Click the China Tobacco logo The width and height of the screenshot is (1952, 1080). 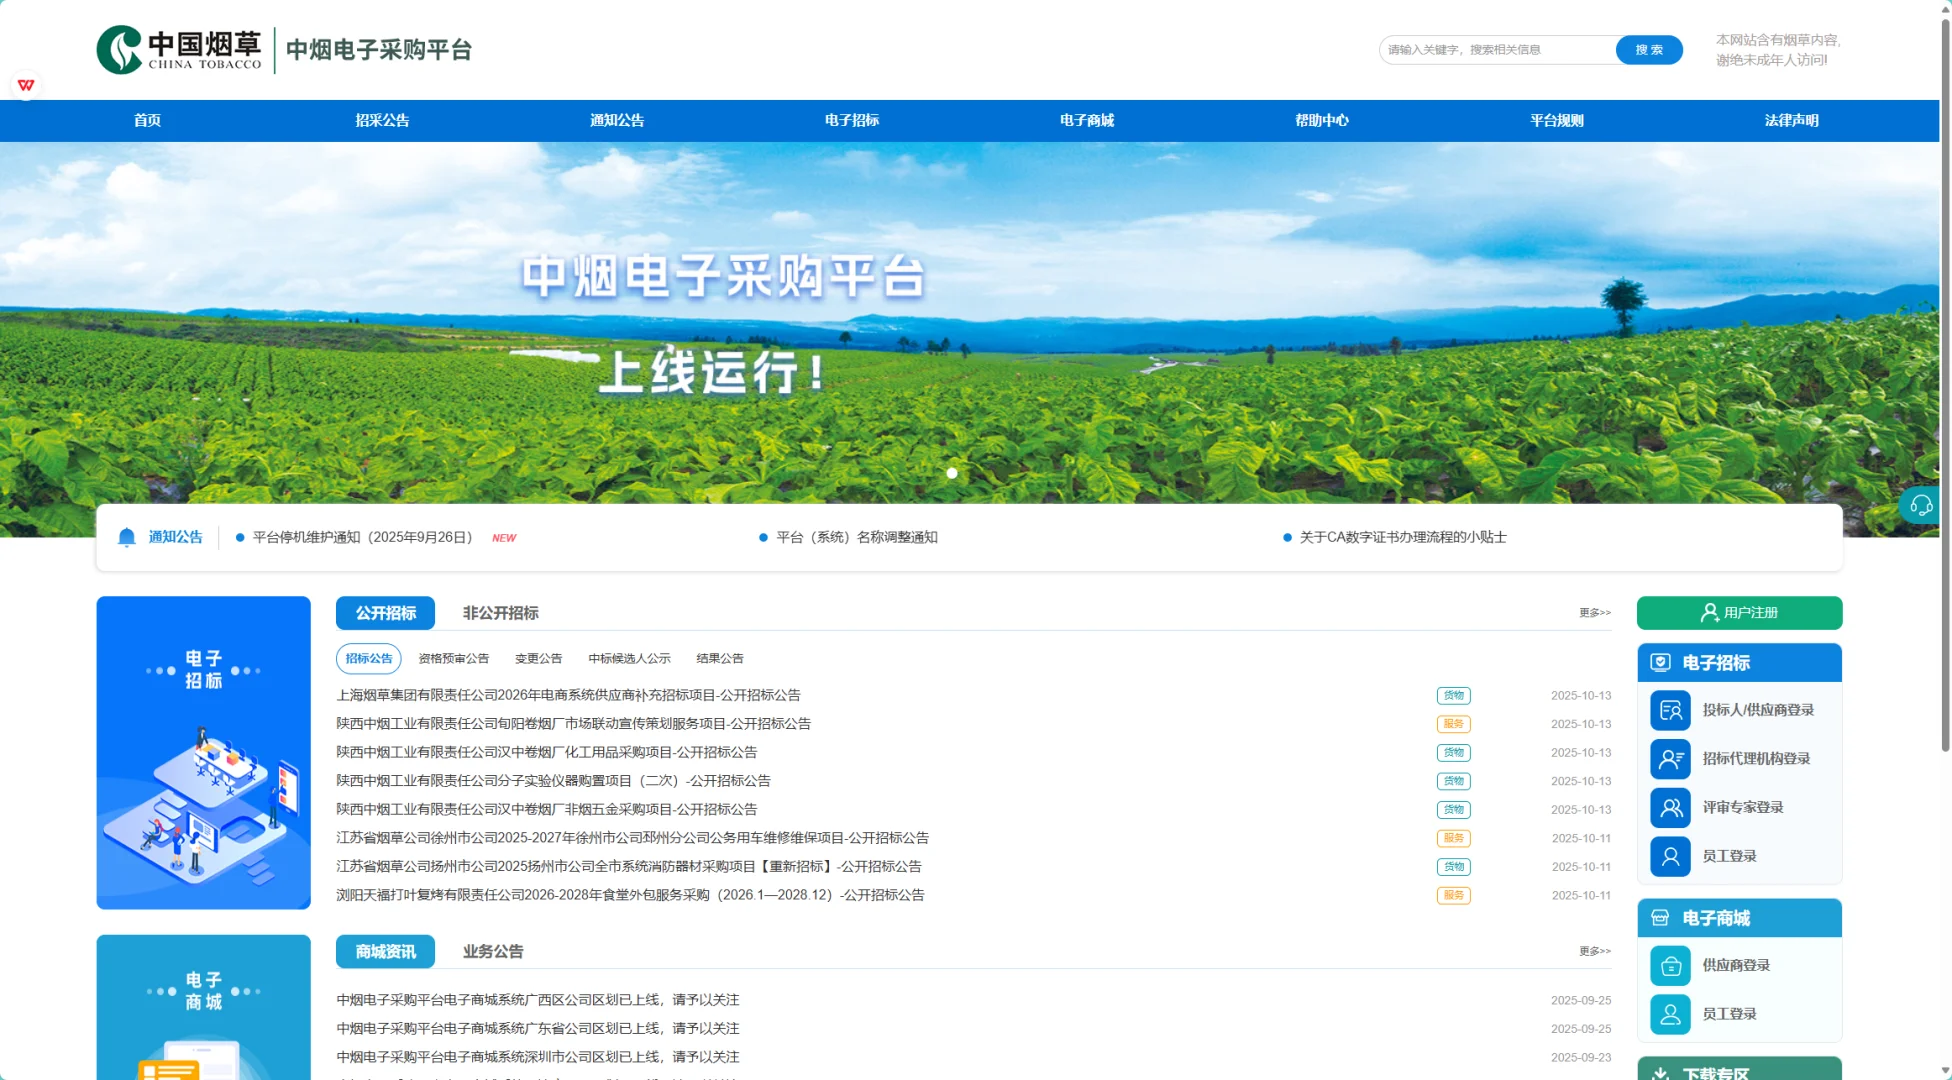pos(178,48)
